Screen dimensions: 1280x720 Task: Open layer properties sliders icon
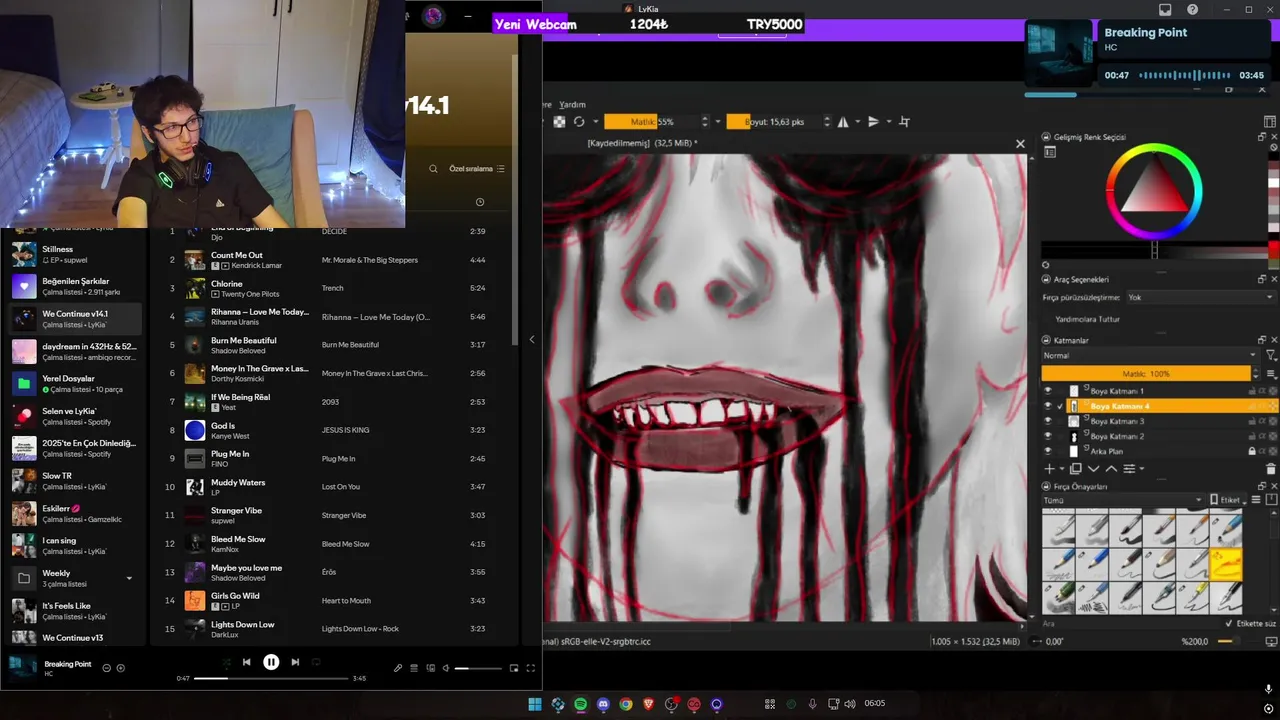[x=1129, y=468]
